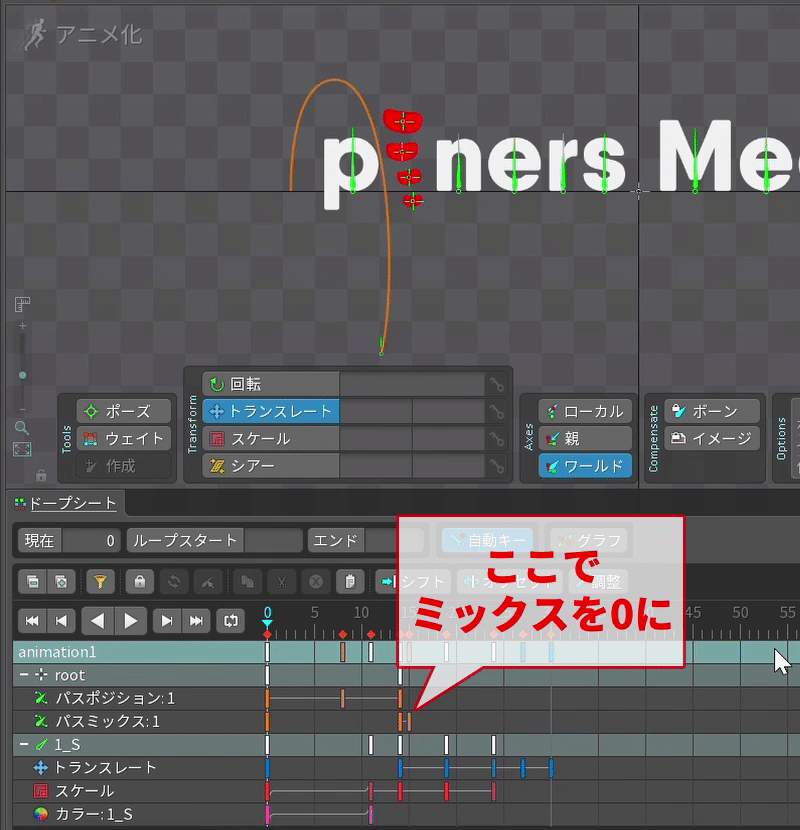The width and height of the screenshot is (800, 830).
Task: Click the small padlock icon in the viewport
Action: point(41,475)
